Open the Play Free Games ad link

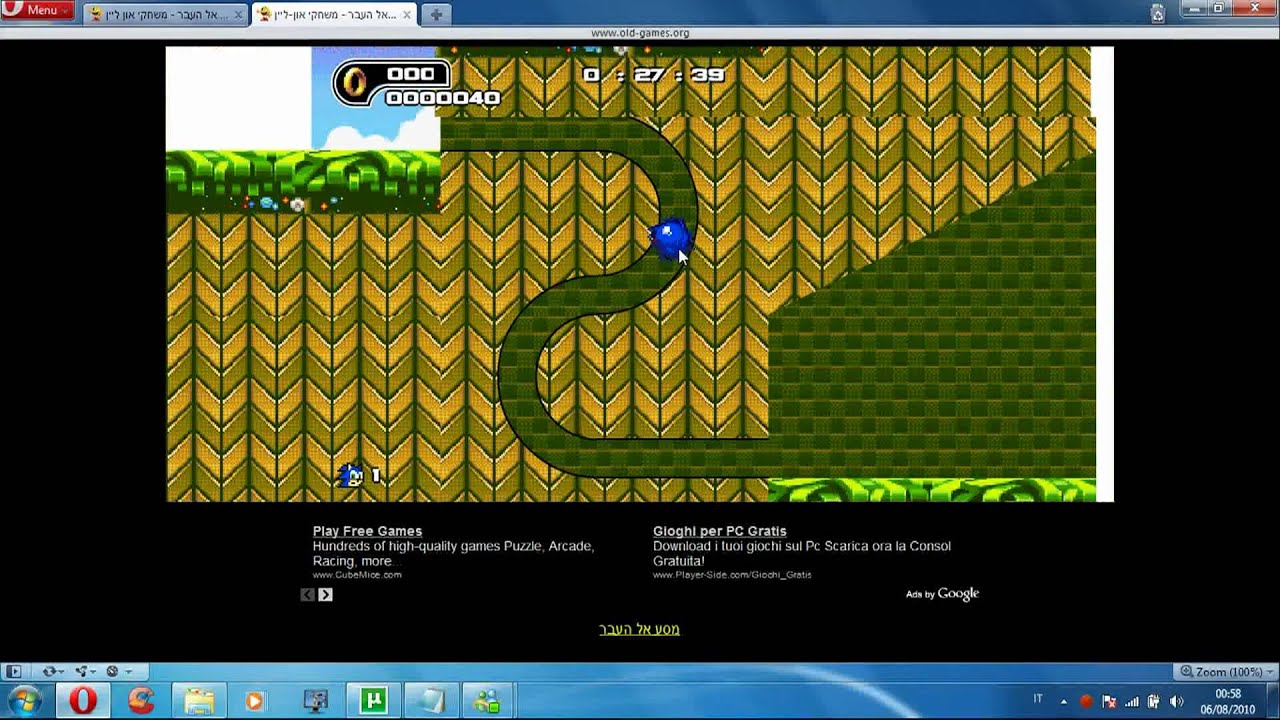click(367, 531)
